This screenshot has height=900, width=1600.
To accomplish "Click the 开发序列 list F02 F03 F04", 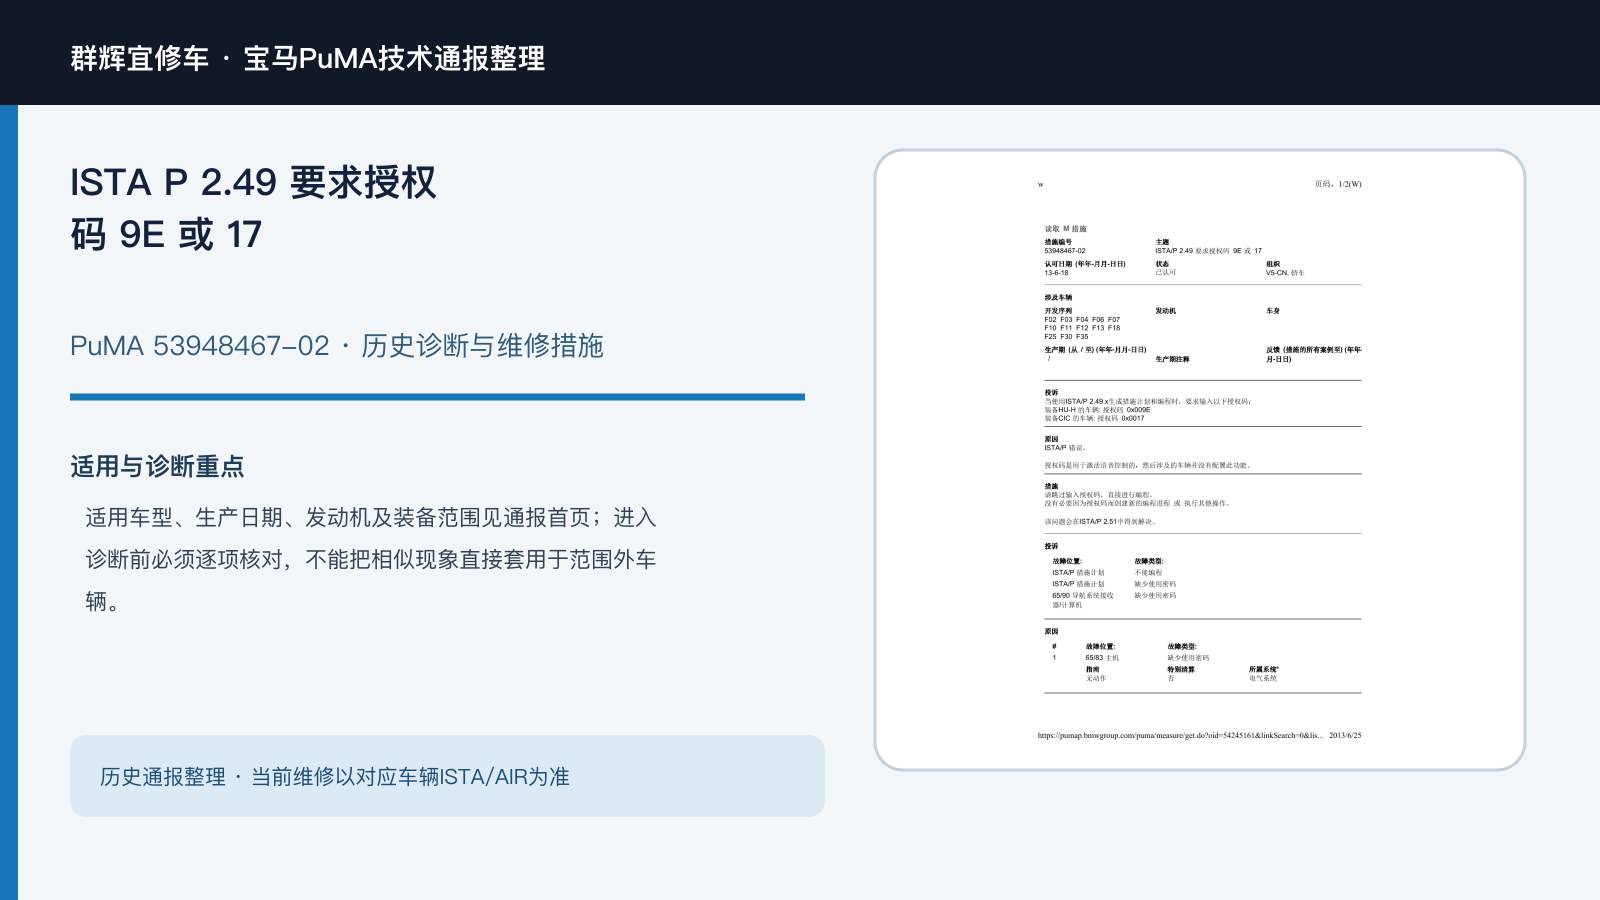I will (x=1082, y=328).
